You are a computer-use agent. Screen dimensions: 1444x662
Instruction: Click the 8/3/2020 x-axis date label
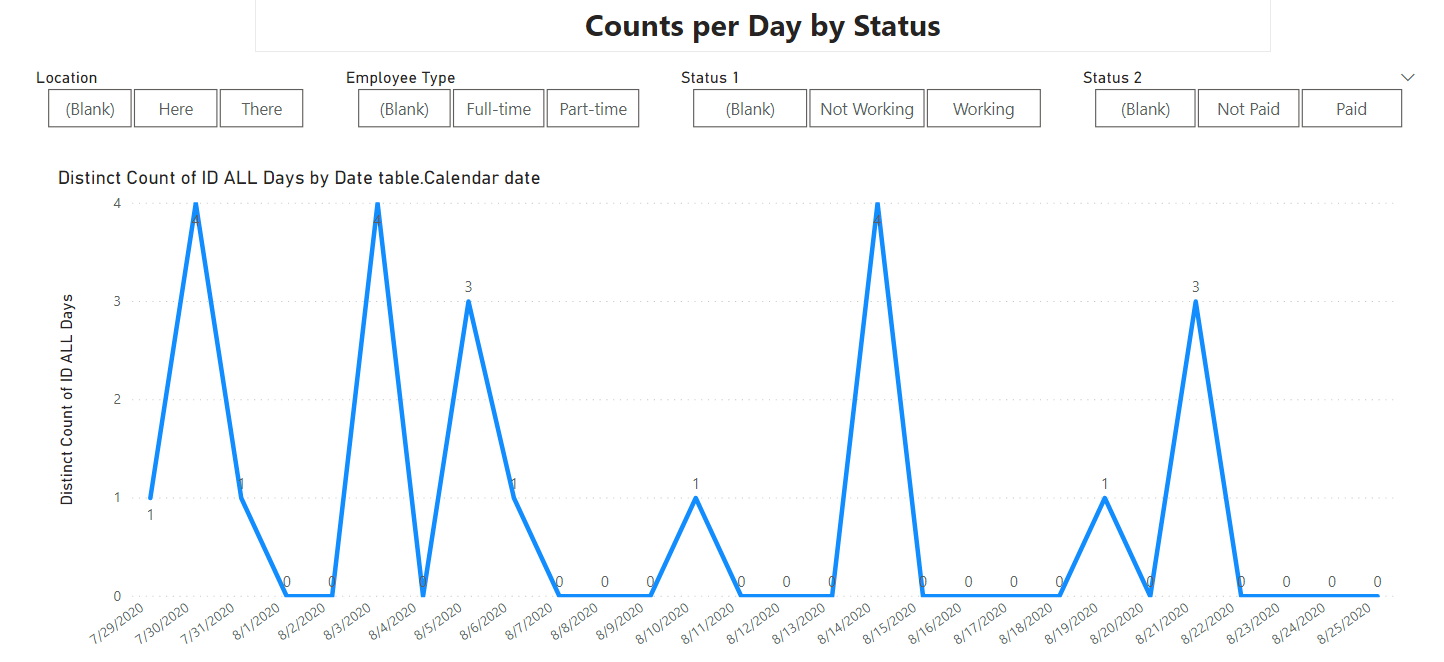coord(349,621)
